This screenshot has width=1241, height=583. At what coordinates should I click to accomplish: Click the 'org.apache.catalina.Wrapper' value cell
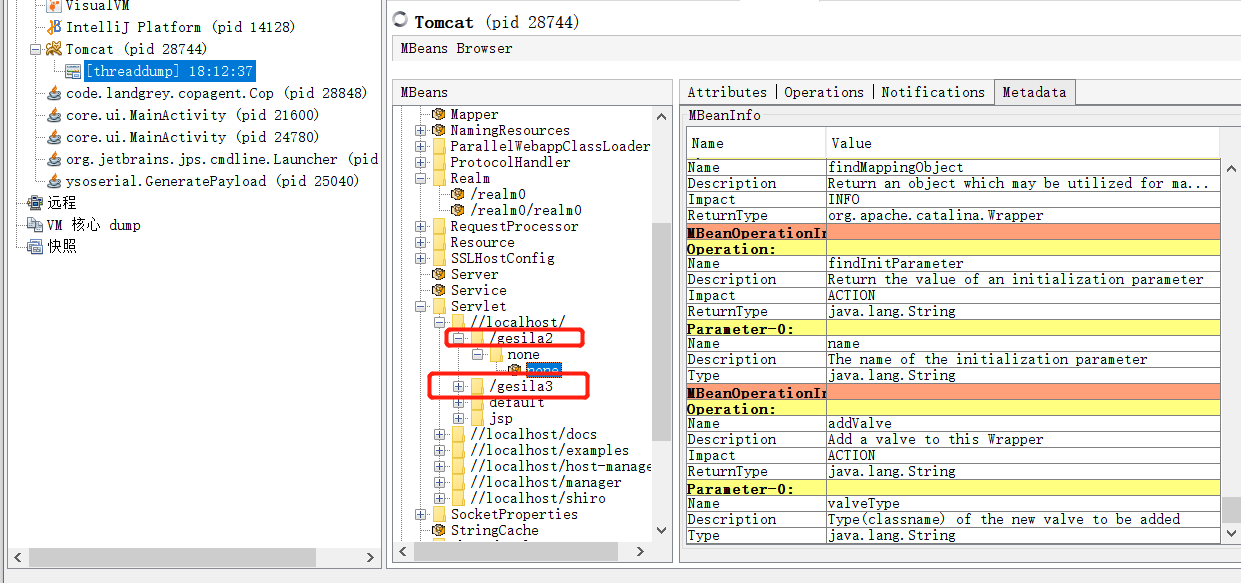click(x=1023, y=215)
